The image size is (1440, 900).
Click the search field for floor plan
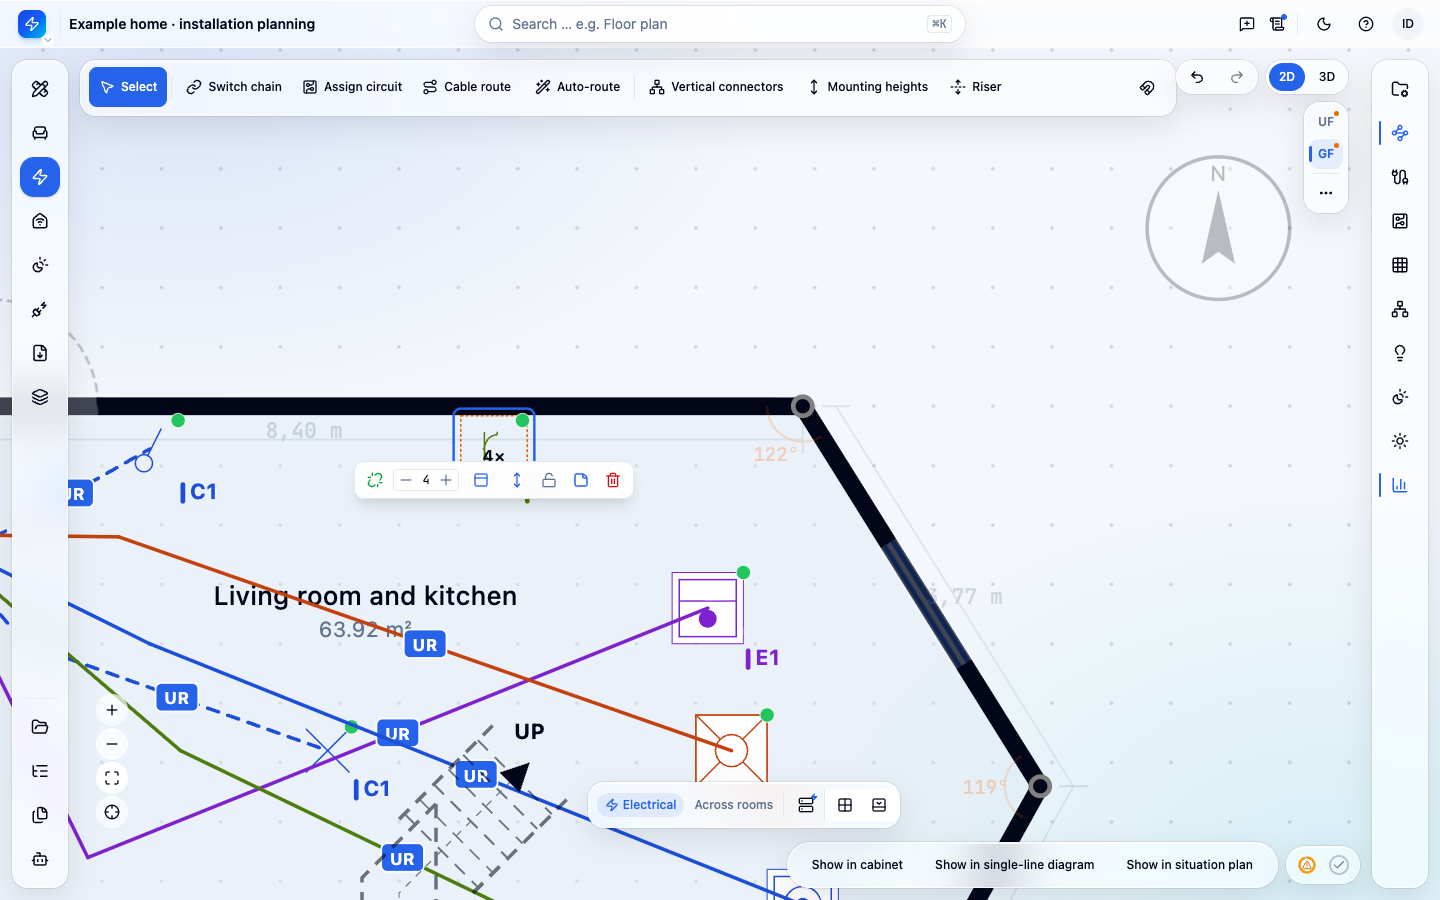(720, 24)
